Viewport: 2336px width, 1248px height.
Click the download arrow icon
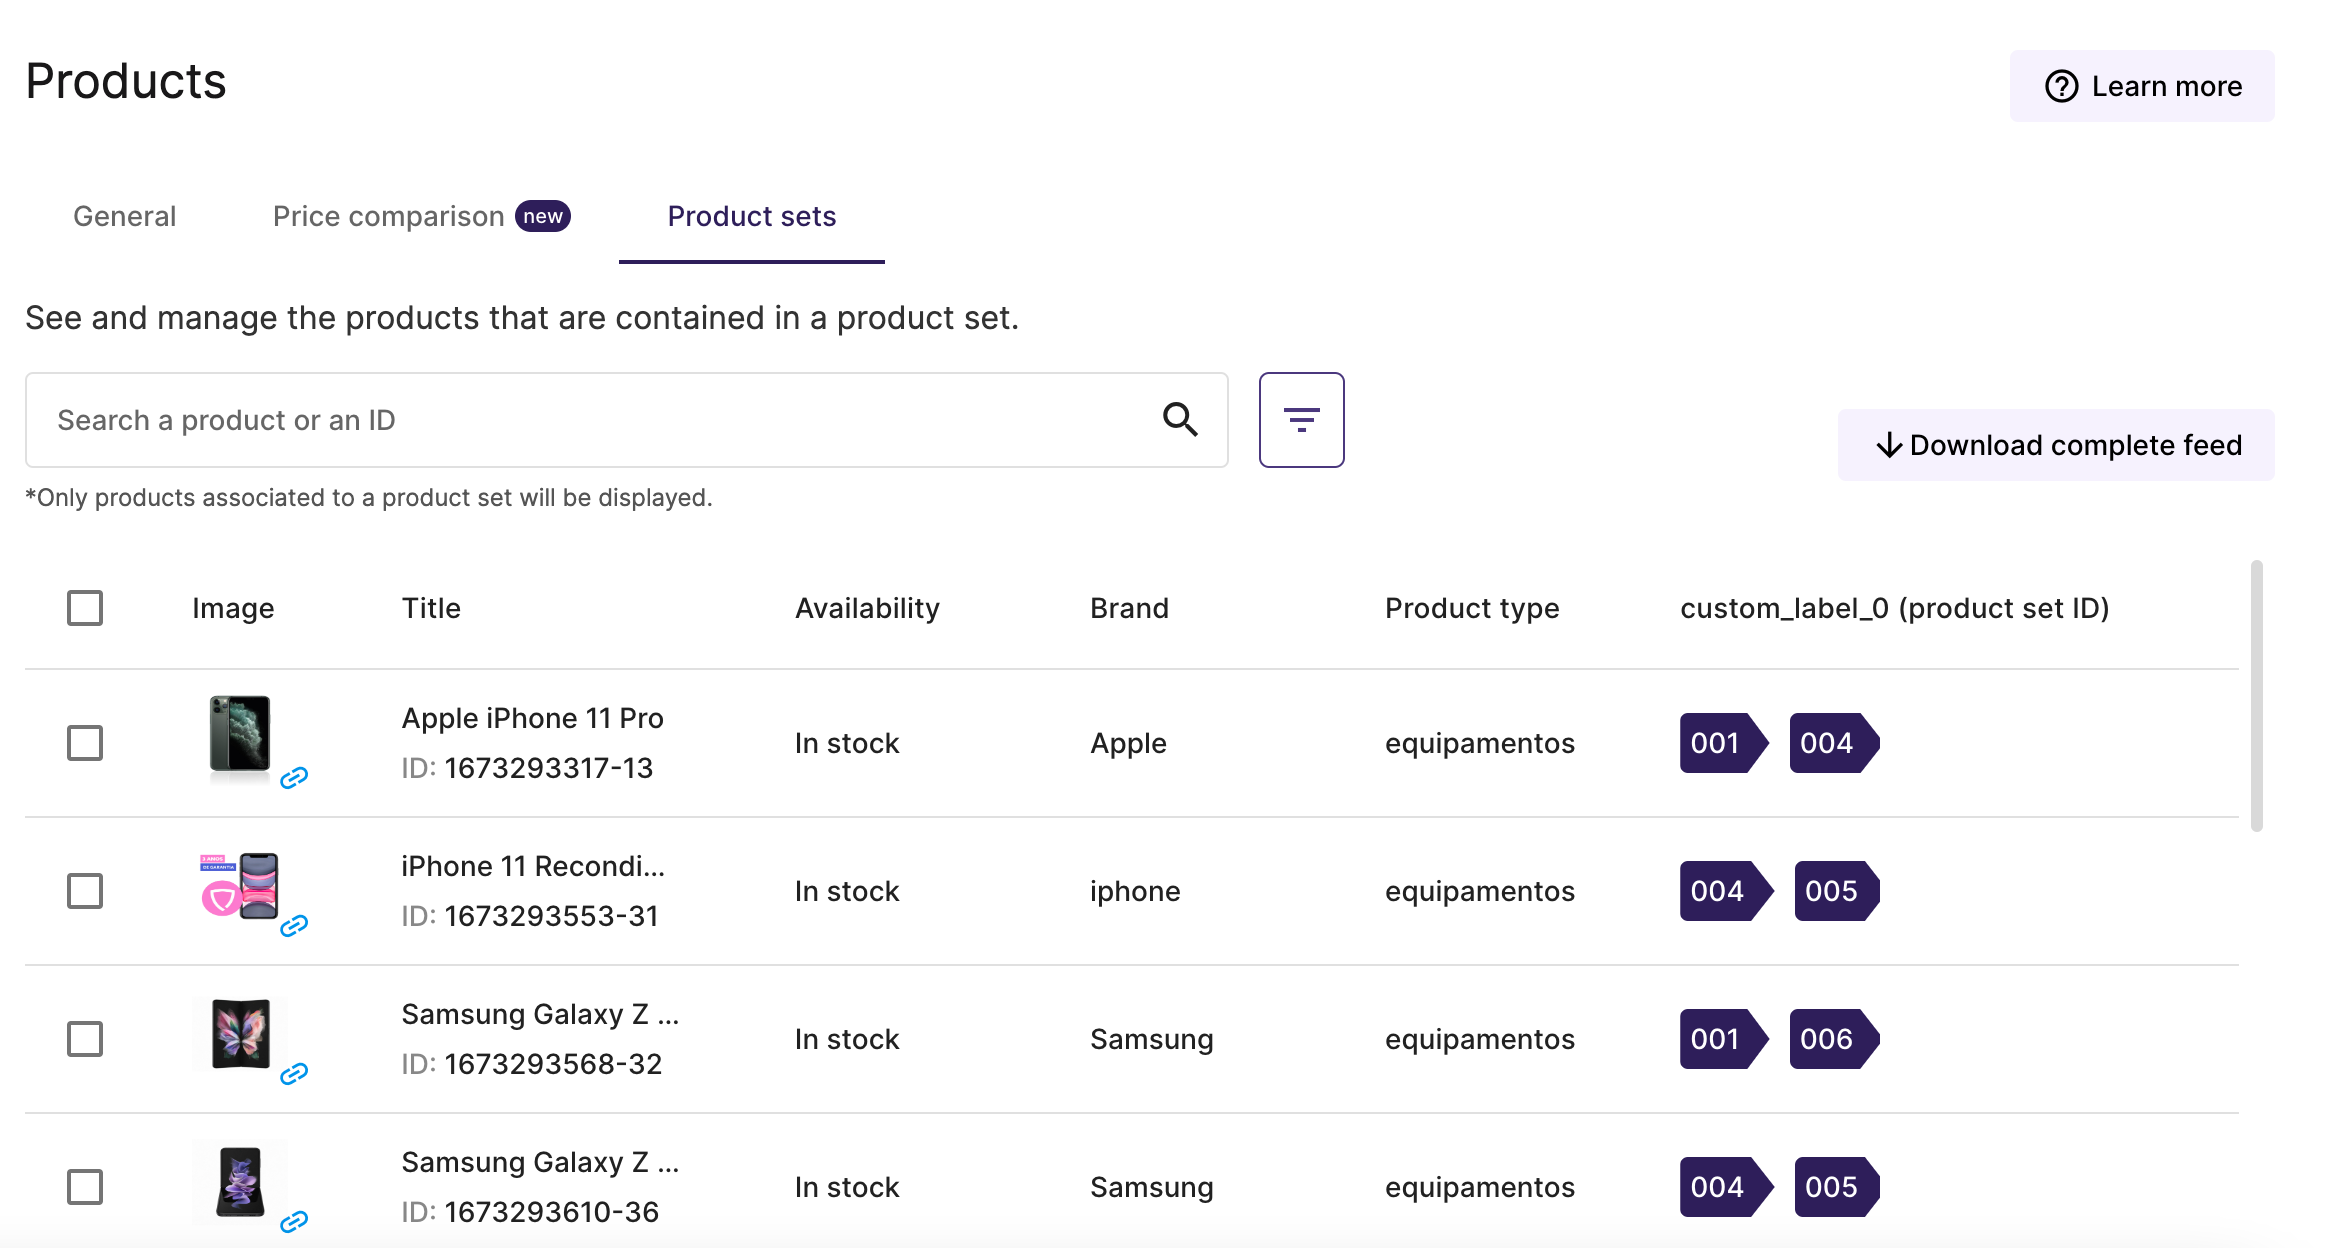[x=1889, y=445]
